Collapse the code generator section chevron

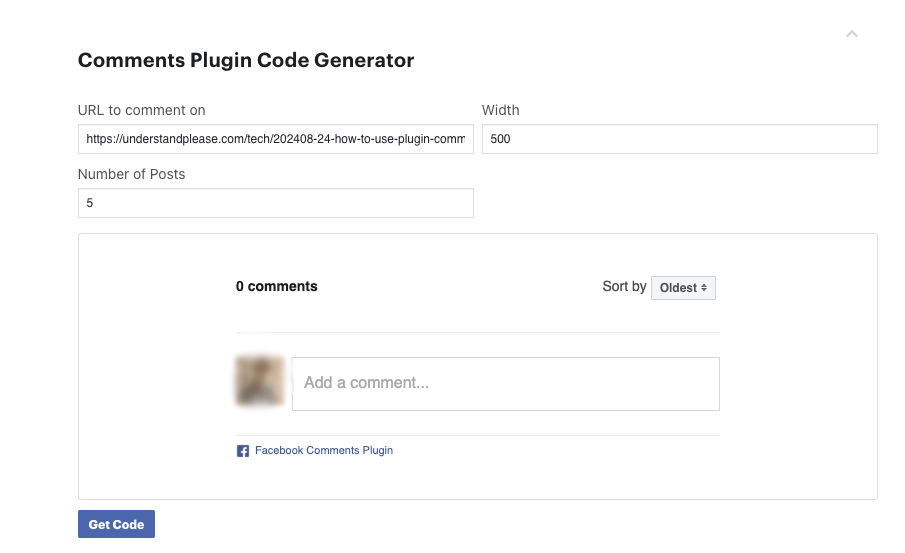click(x=851, y=34)
